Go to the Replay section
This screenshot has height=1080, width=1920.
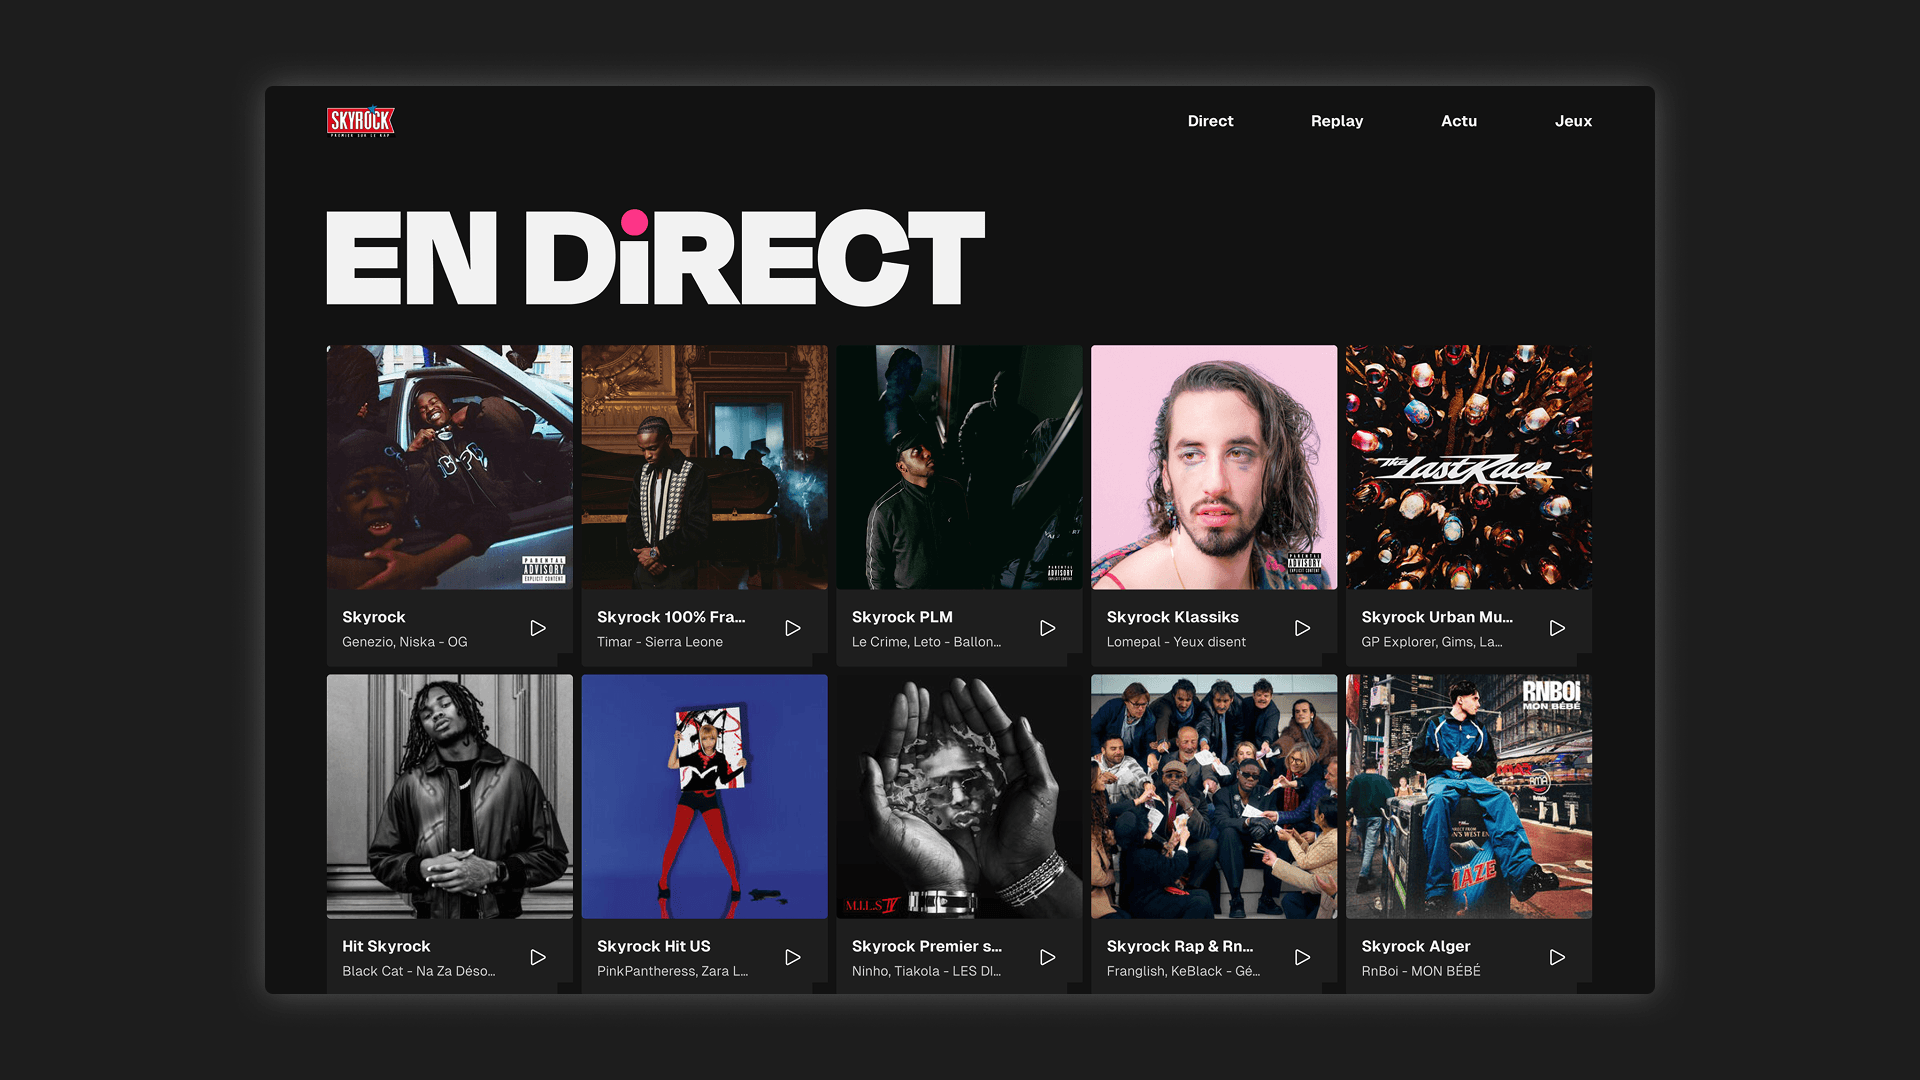[1337, 121]
